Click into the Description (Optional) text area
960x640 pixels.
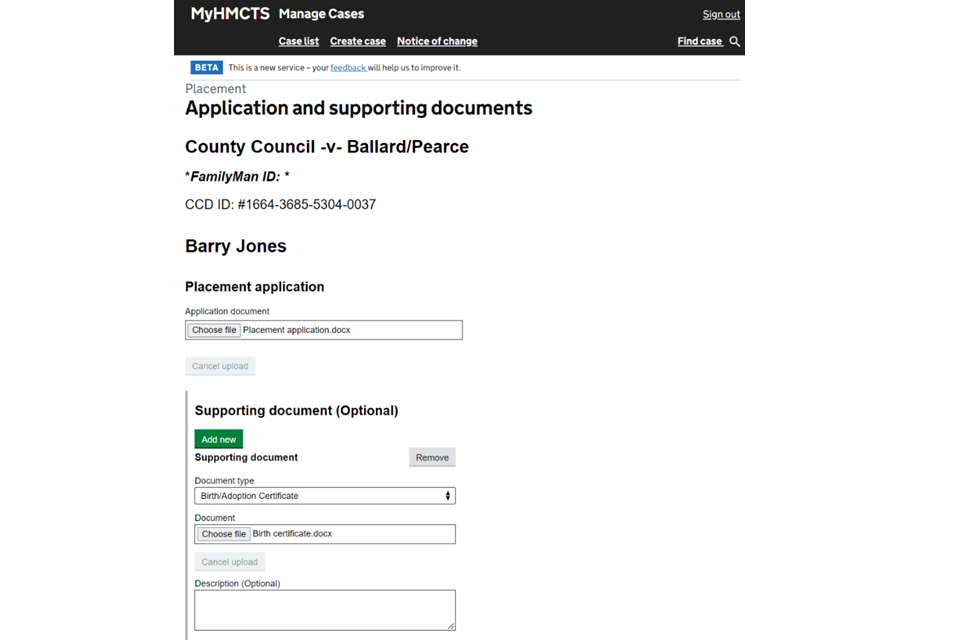[x=324, y=610]
